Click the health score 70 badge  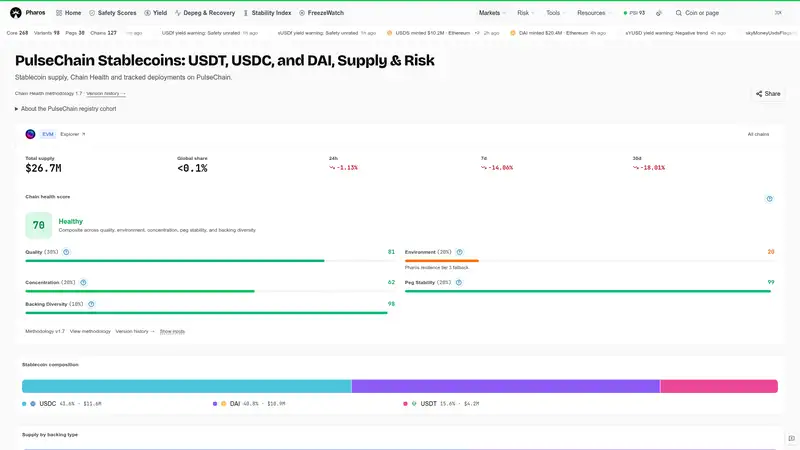[39, 226]
